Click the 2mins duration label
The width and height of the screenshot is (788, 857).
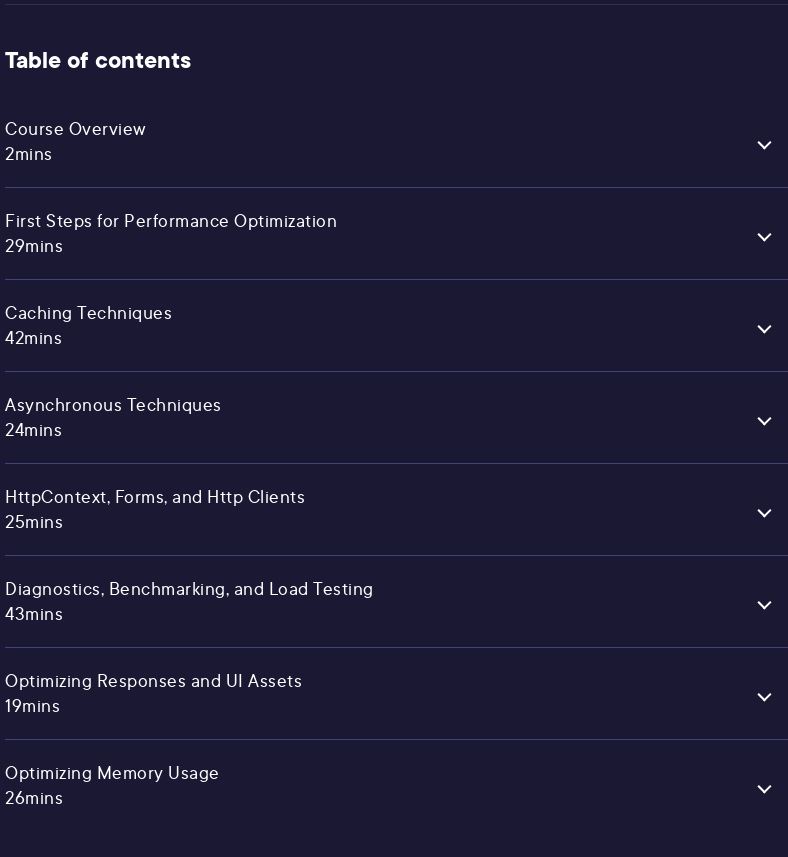(28, 155)
